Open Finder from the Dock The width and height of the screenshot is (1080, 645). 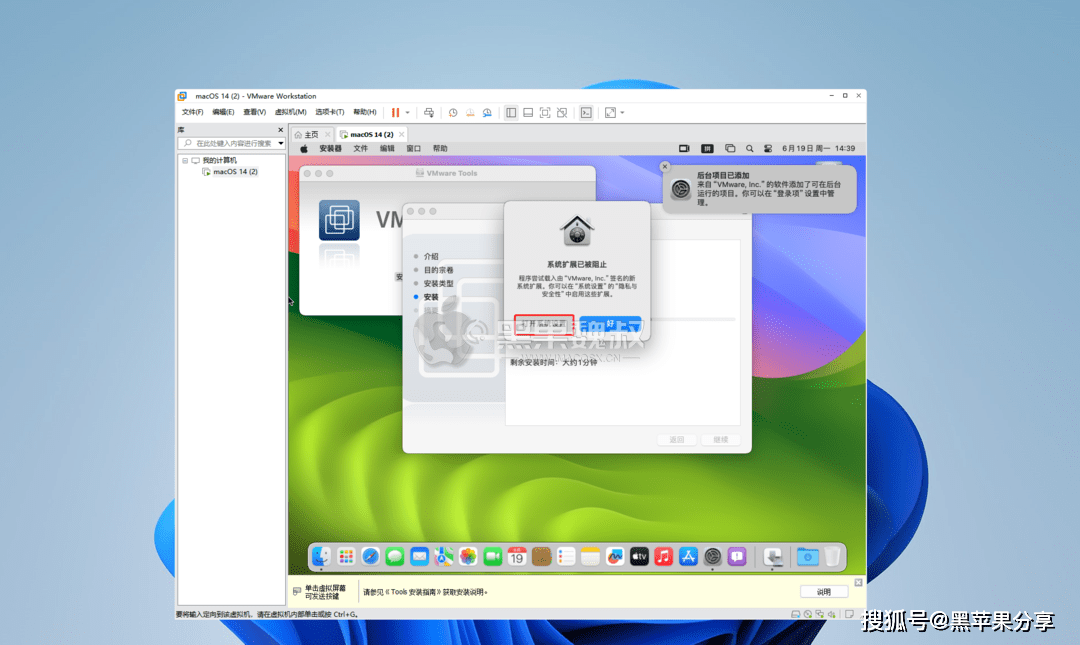coord(321,556)
